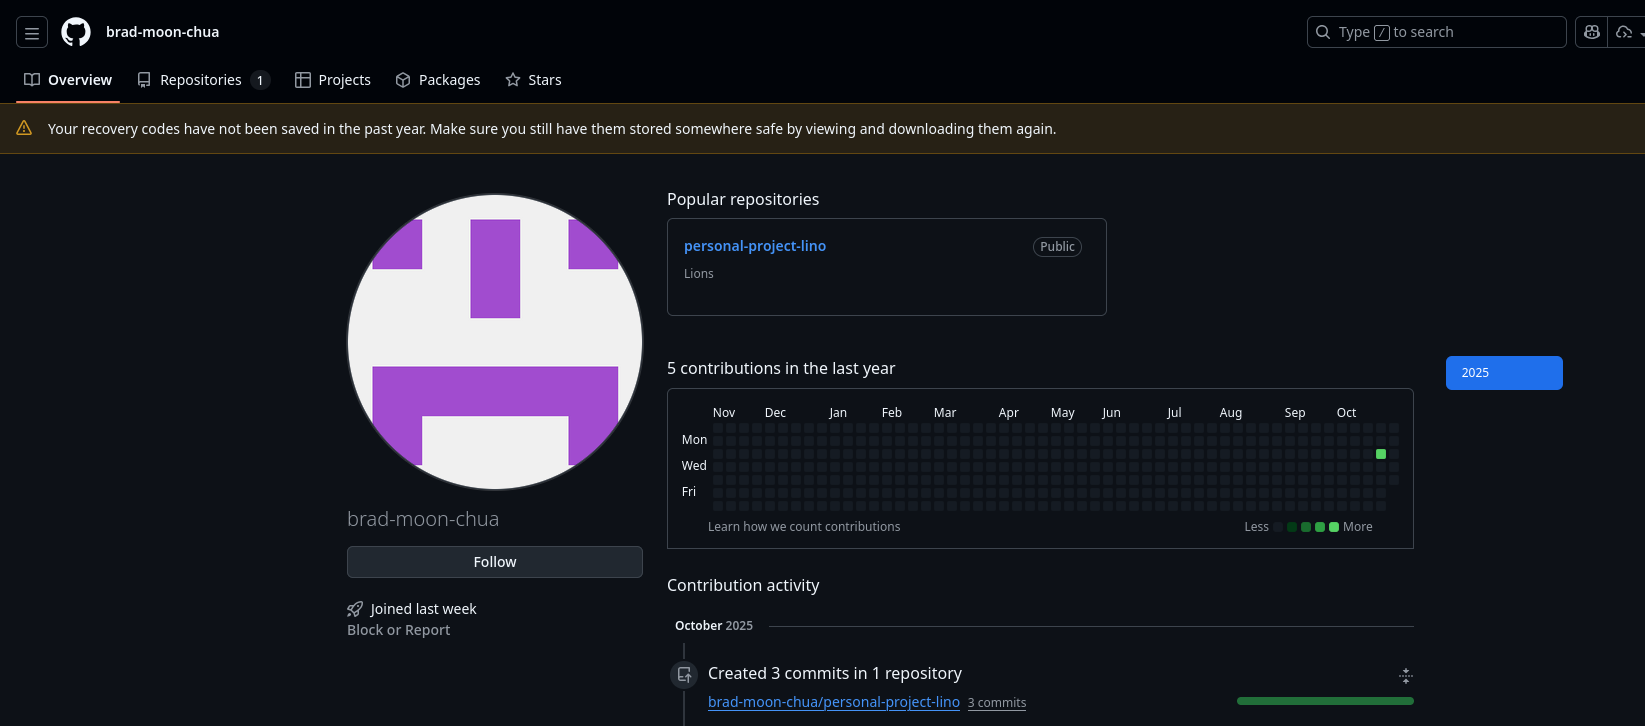Go to the Packages tab
The height and width of the screenshot is (726, 1645).
coord(438,80)
